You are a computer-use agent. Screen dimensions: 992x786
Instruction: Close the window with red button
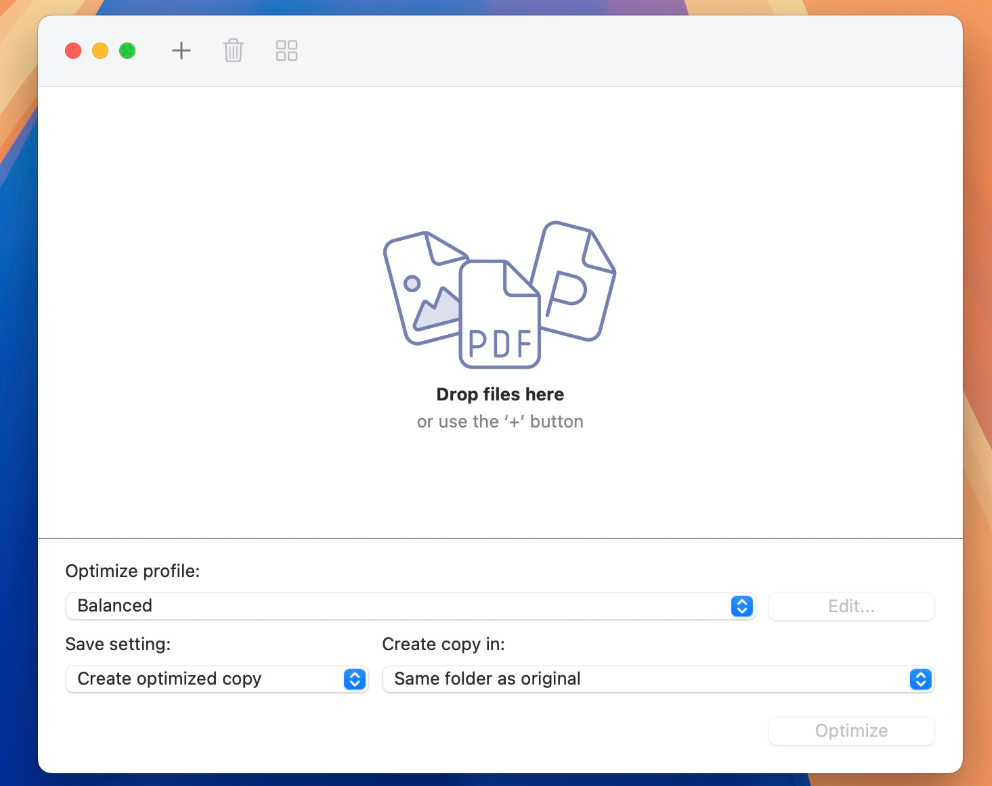[73, 51]
